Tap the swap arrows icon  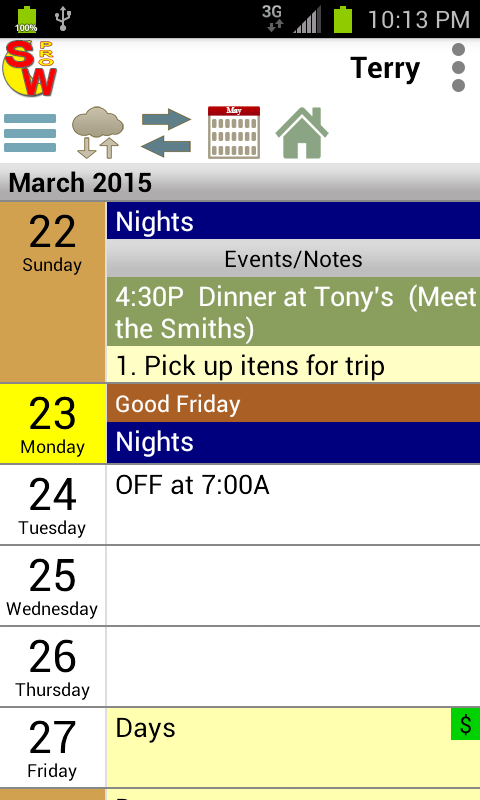[166, 133]
